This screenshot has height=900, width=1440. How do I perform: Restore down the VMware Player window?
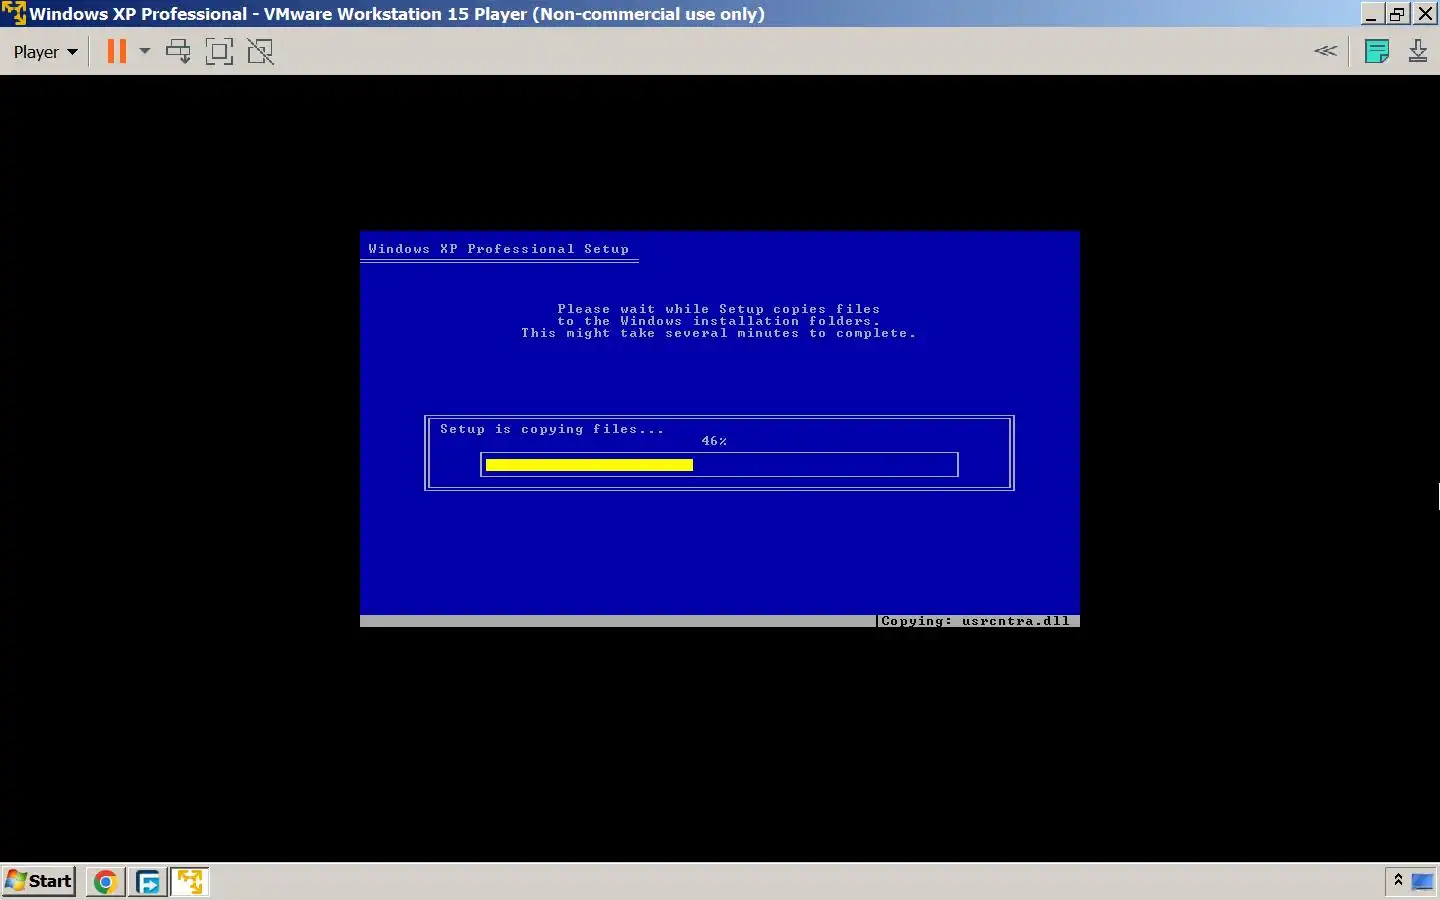coord(1398,14)
